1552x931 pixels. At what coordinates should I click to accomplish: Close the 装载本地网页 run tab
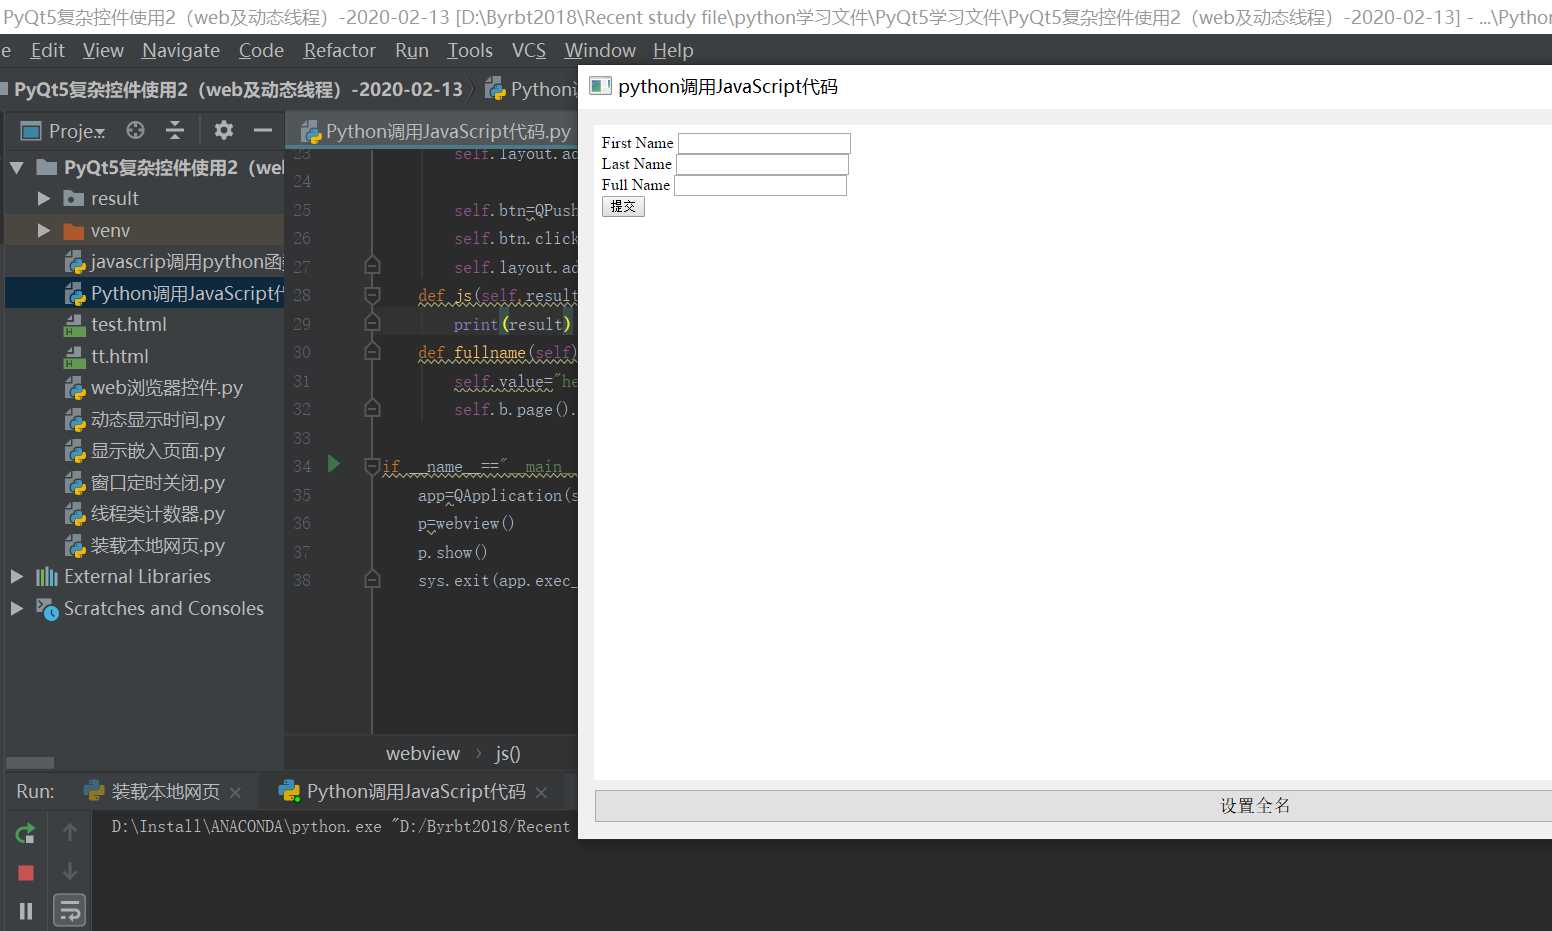pyautogui.click(x=235, y=793)
